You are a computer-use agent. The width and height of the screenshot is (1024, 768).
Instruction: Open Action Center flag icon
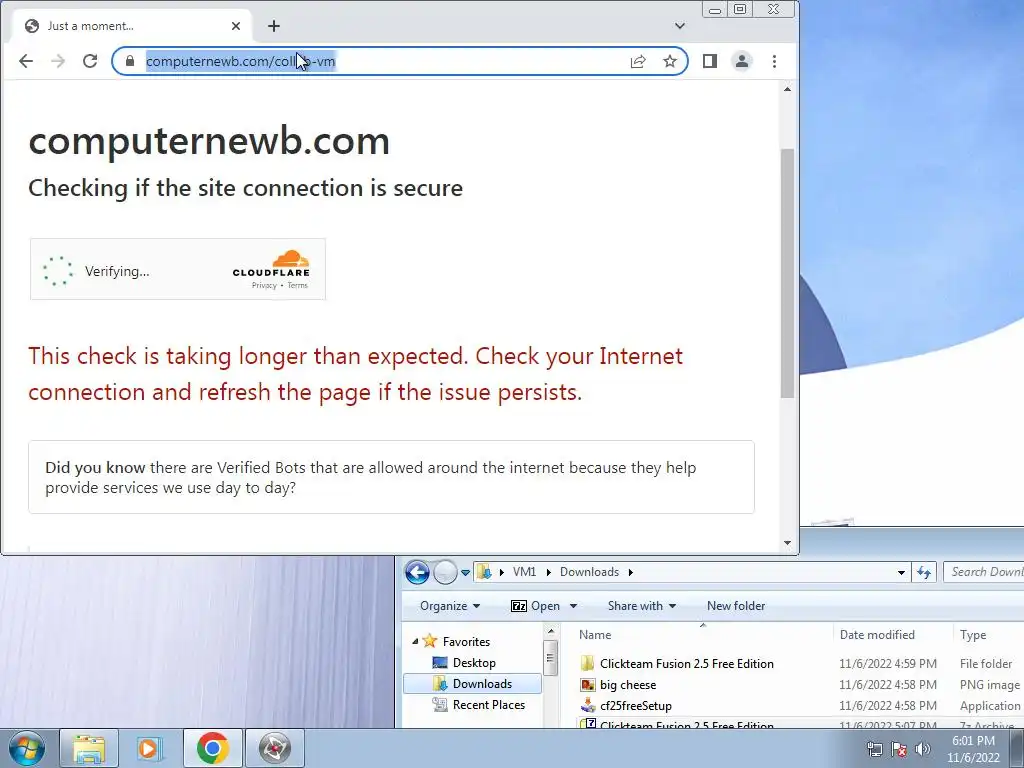(x=899, y=749)
